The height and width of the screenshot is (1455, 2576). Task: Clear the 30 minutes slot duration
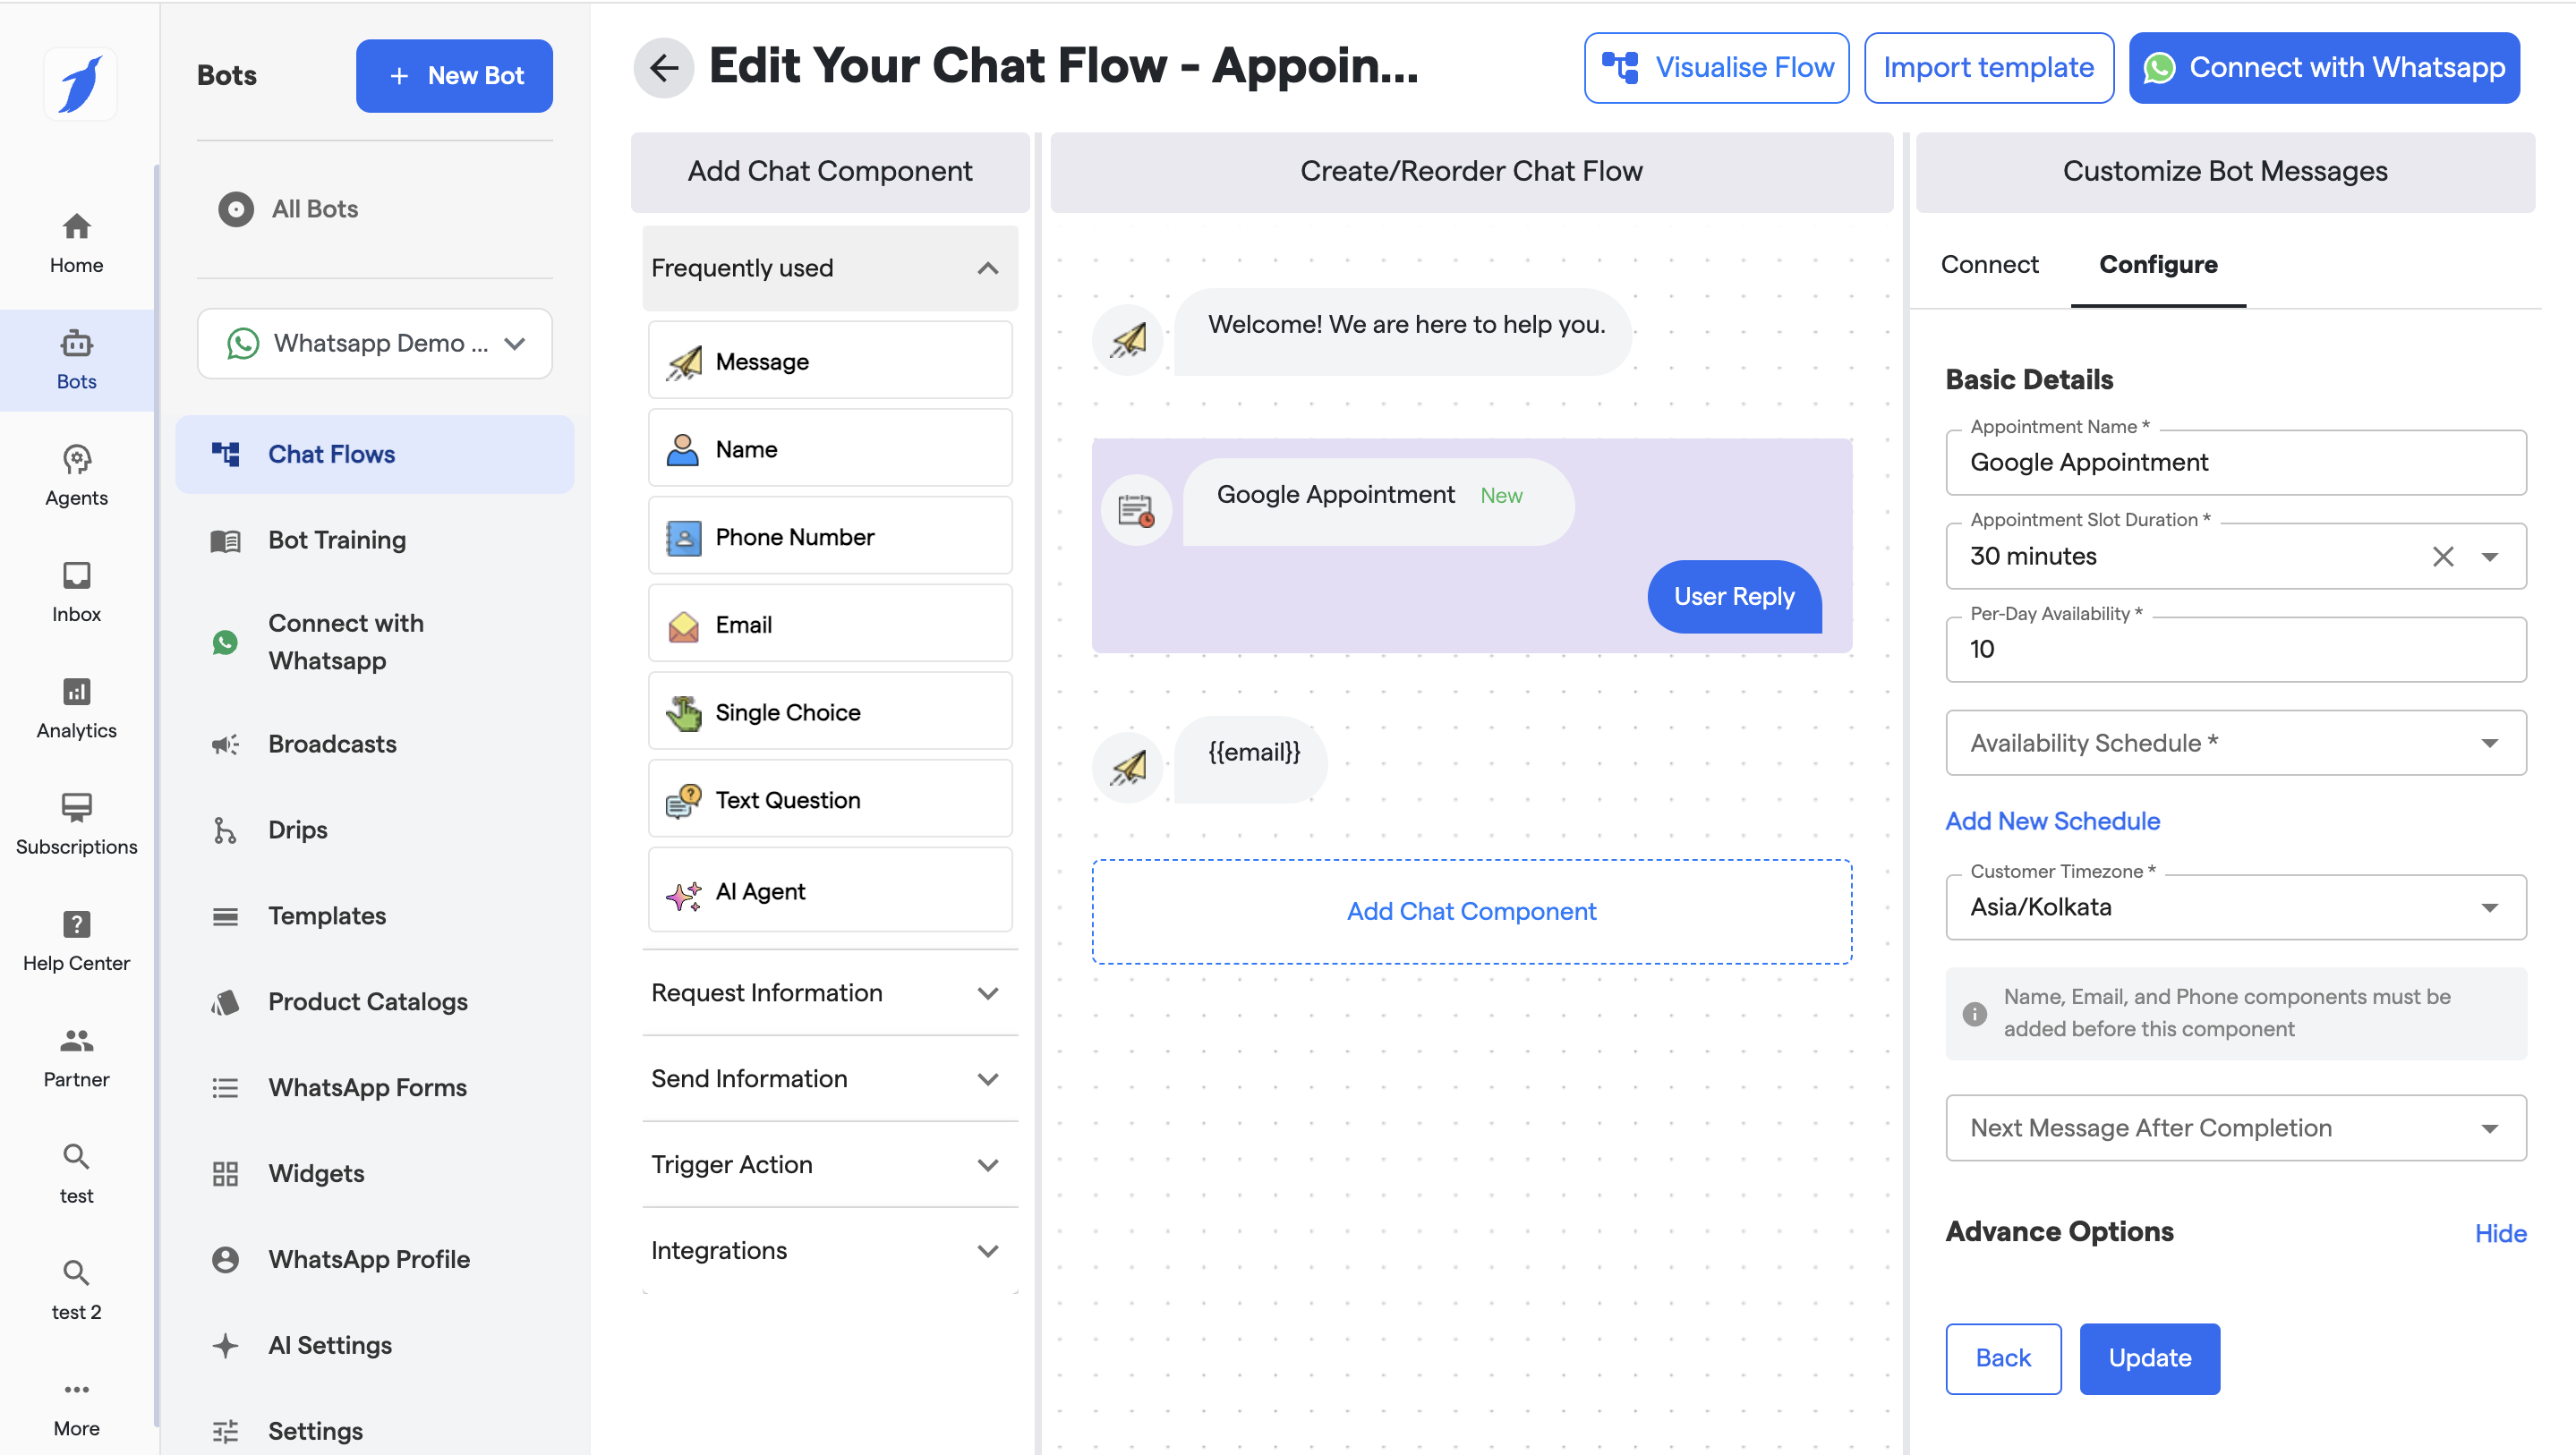point(2442,556)
